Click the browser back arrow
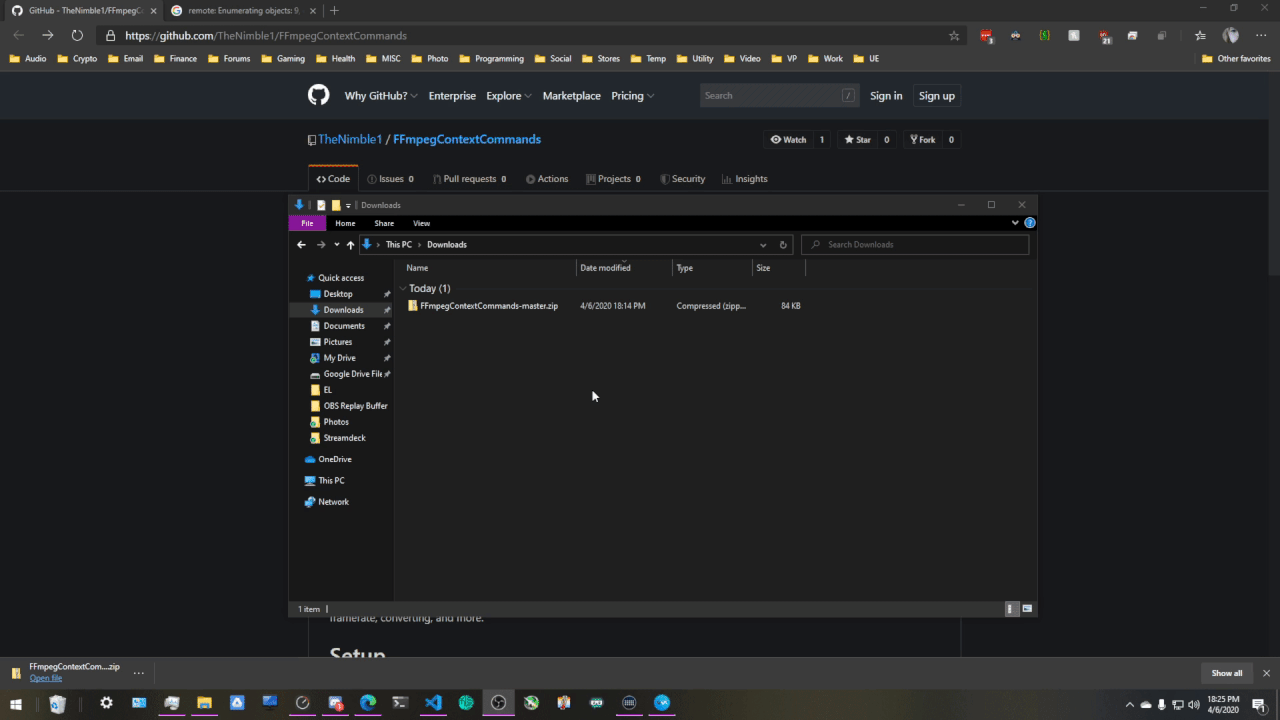1280x720 pixels. 19,35
